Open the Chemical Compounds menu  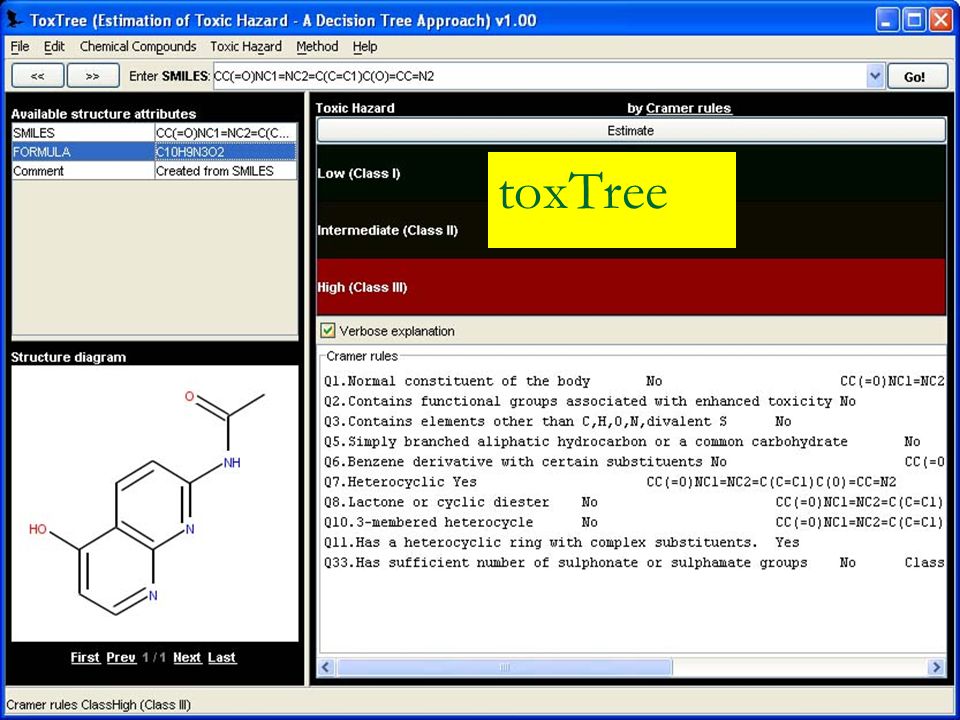[x=138, y=47]
